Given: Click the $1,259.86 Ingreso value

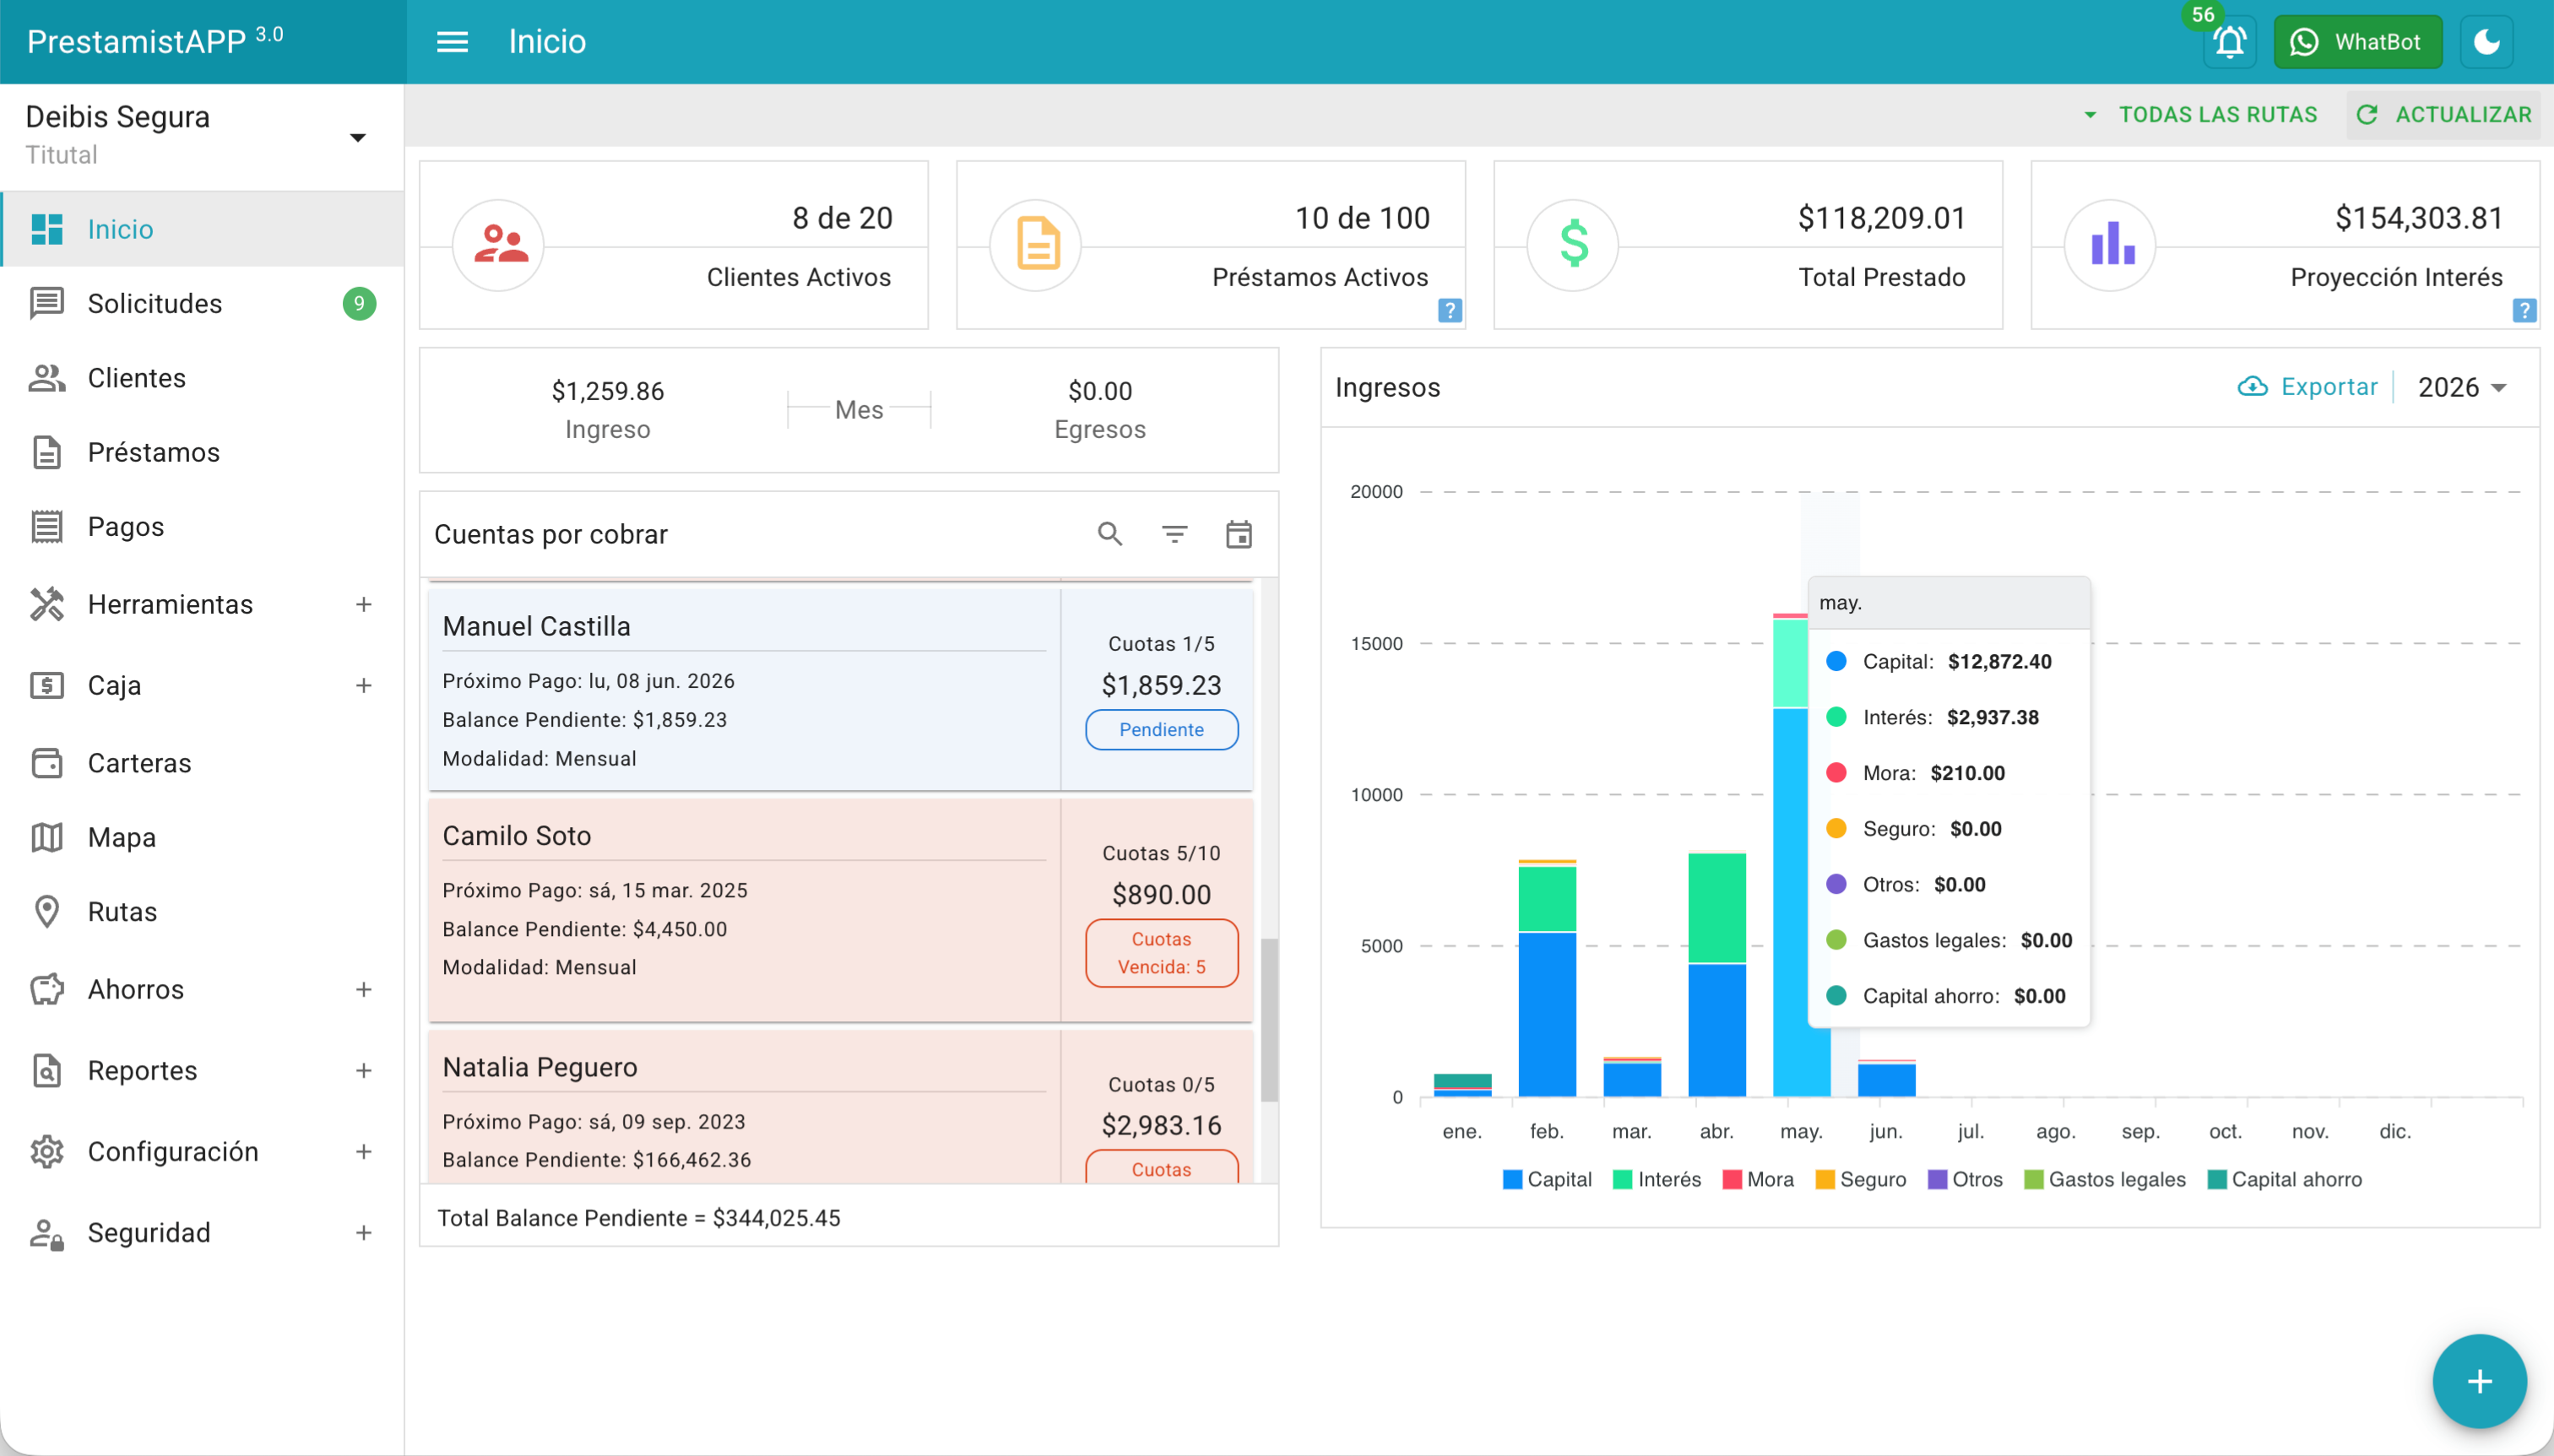Looking at the screenshot, I should click(607, 390).
